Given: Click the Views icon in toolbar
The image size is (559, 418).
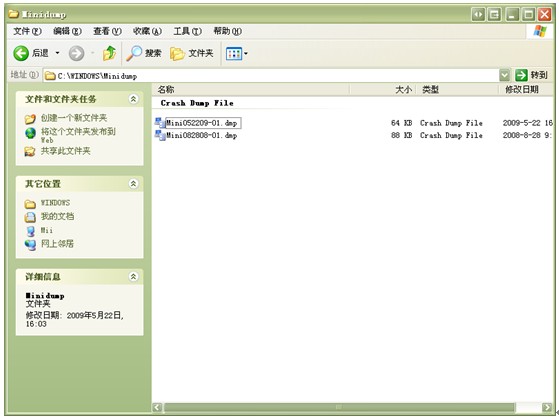Looking at the screenshot, I should (x=234, y=54).
